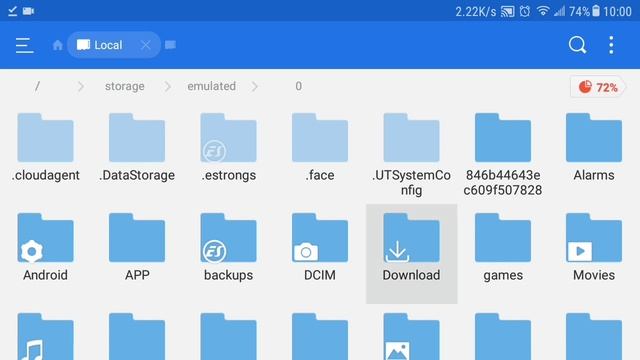Open the pictures folder with image icon

click(x=411, y=336)
